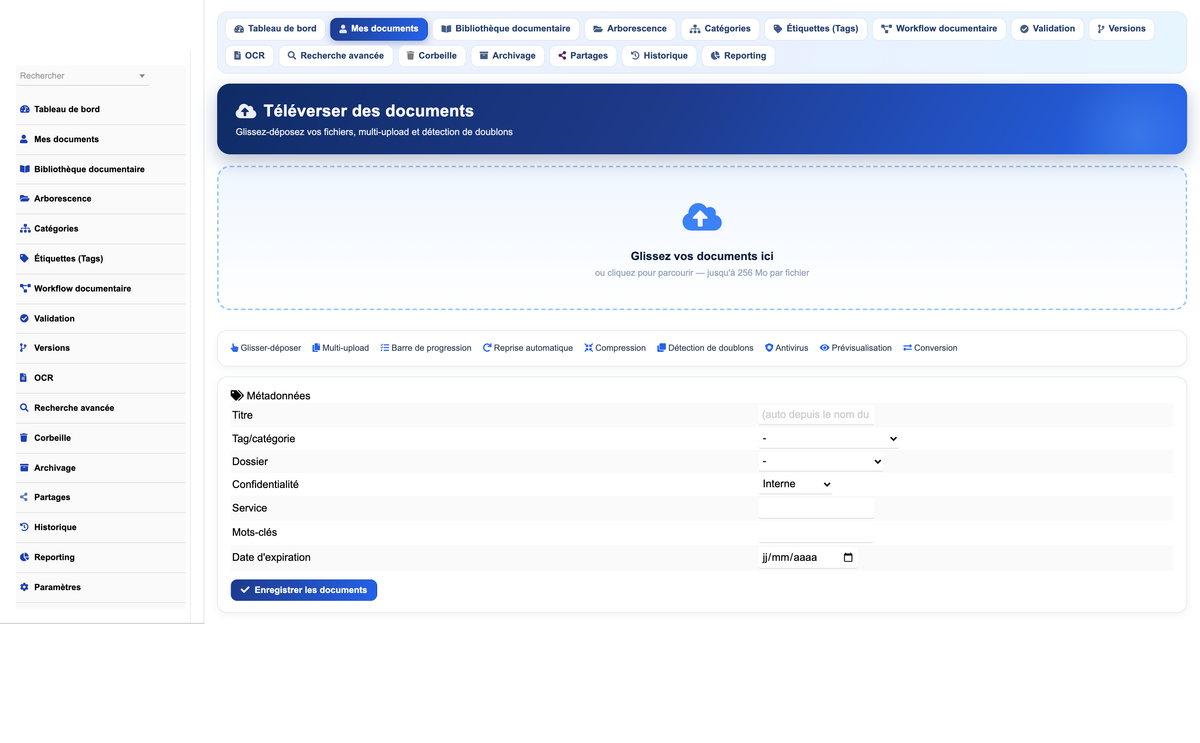Click the Tableau de bord sidebar gauge icon
This screenshot has width=1200, height=743.
coord(25,110)
